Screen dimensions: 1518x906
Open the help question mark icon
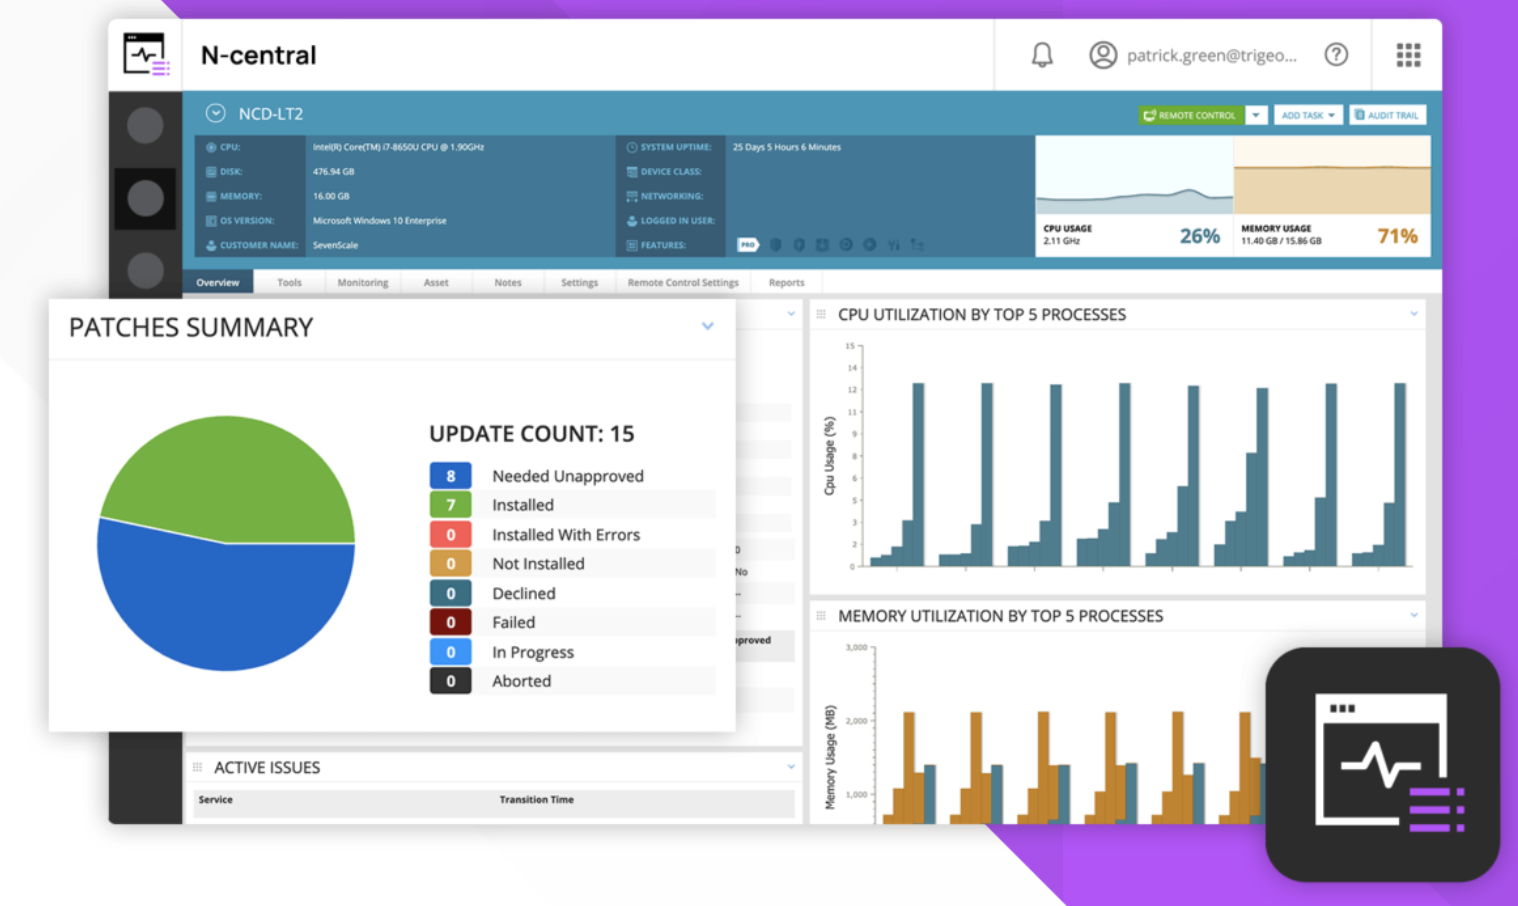click(1336, 55)
